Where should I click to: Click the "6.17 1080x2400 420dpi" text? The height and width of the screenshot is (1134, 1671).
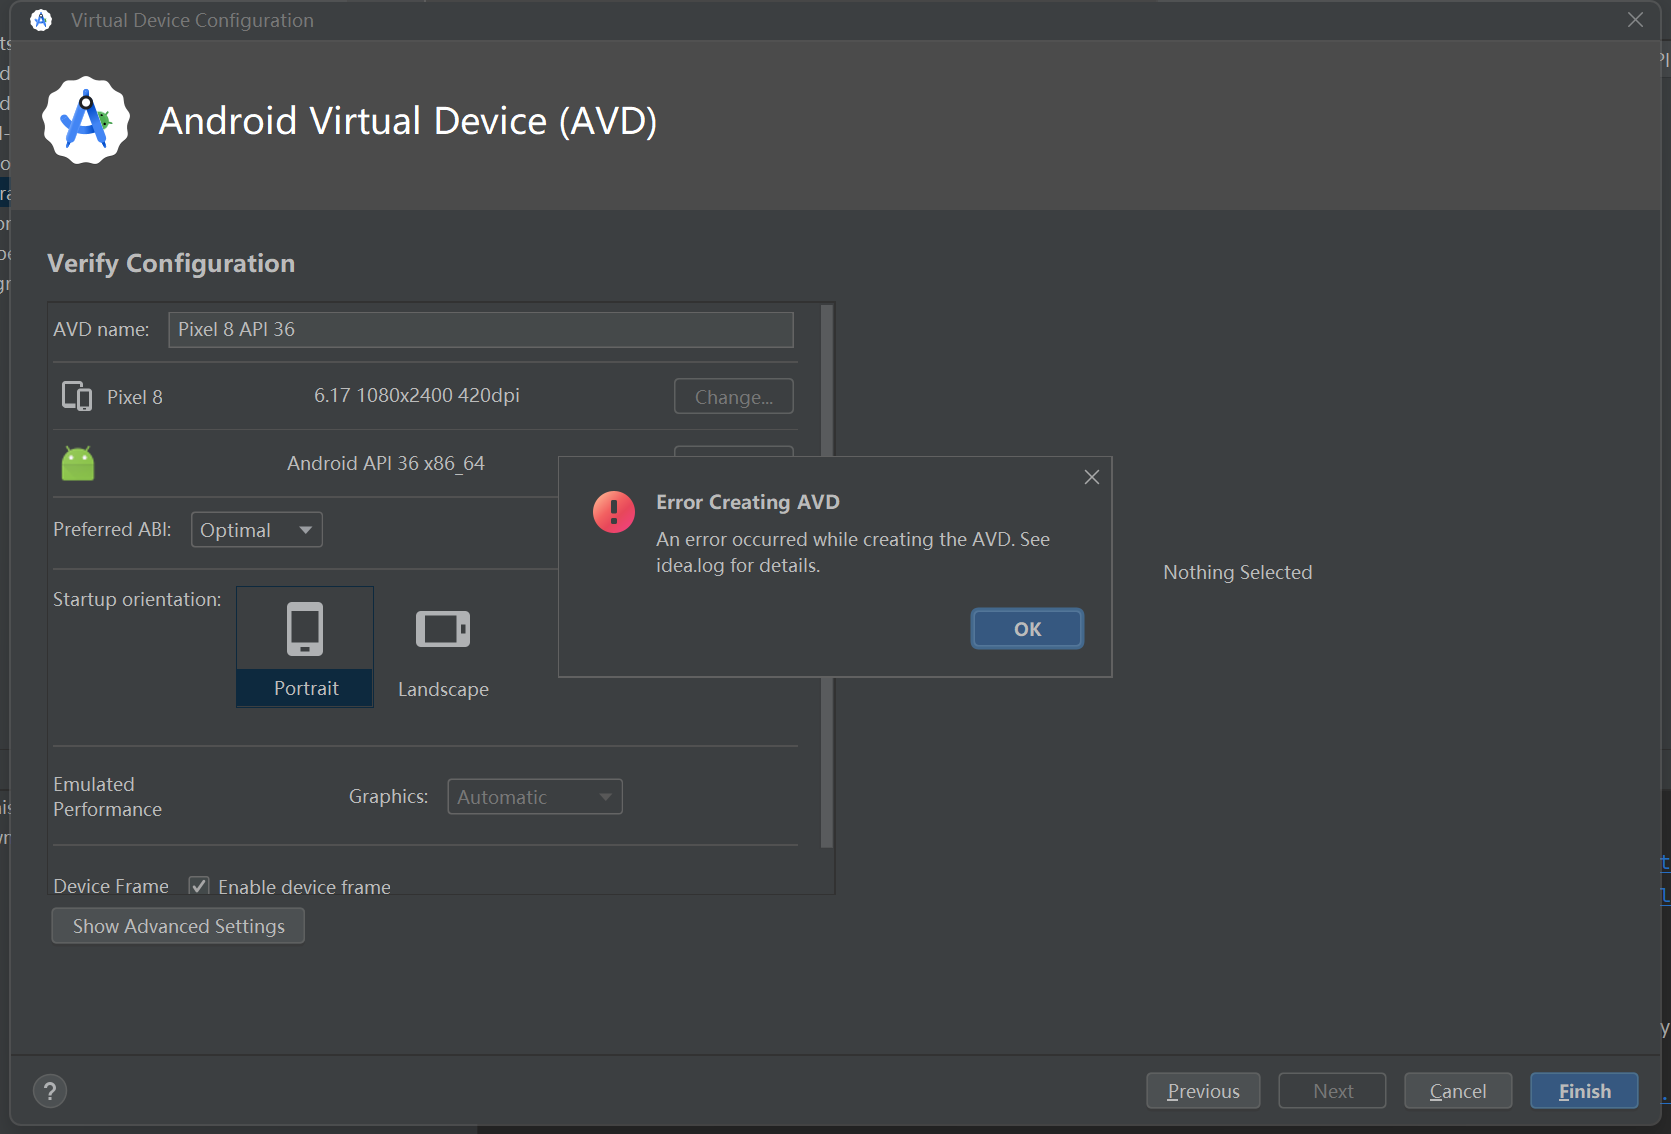pyautogui.click(x=417, y=396)
